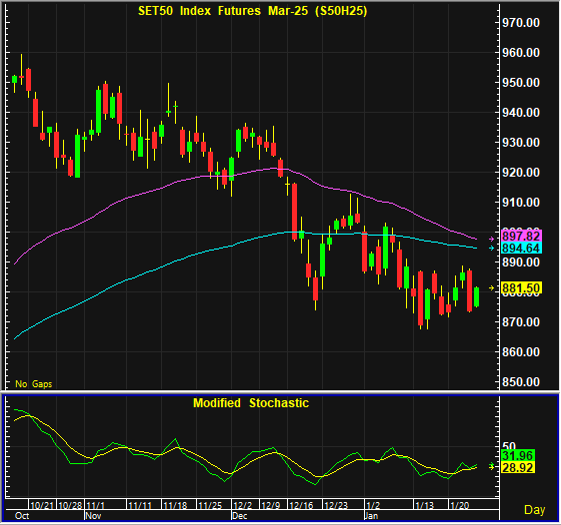561x525 pixels.
Task: Click the cyan arrow marker beside 894.64
Action: pyautogui.click(x=492, y=248)
